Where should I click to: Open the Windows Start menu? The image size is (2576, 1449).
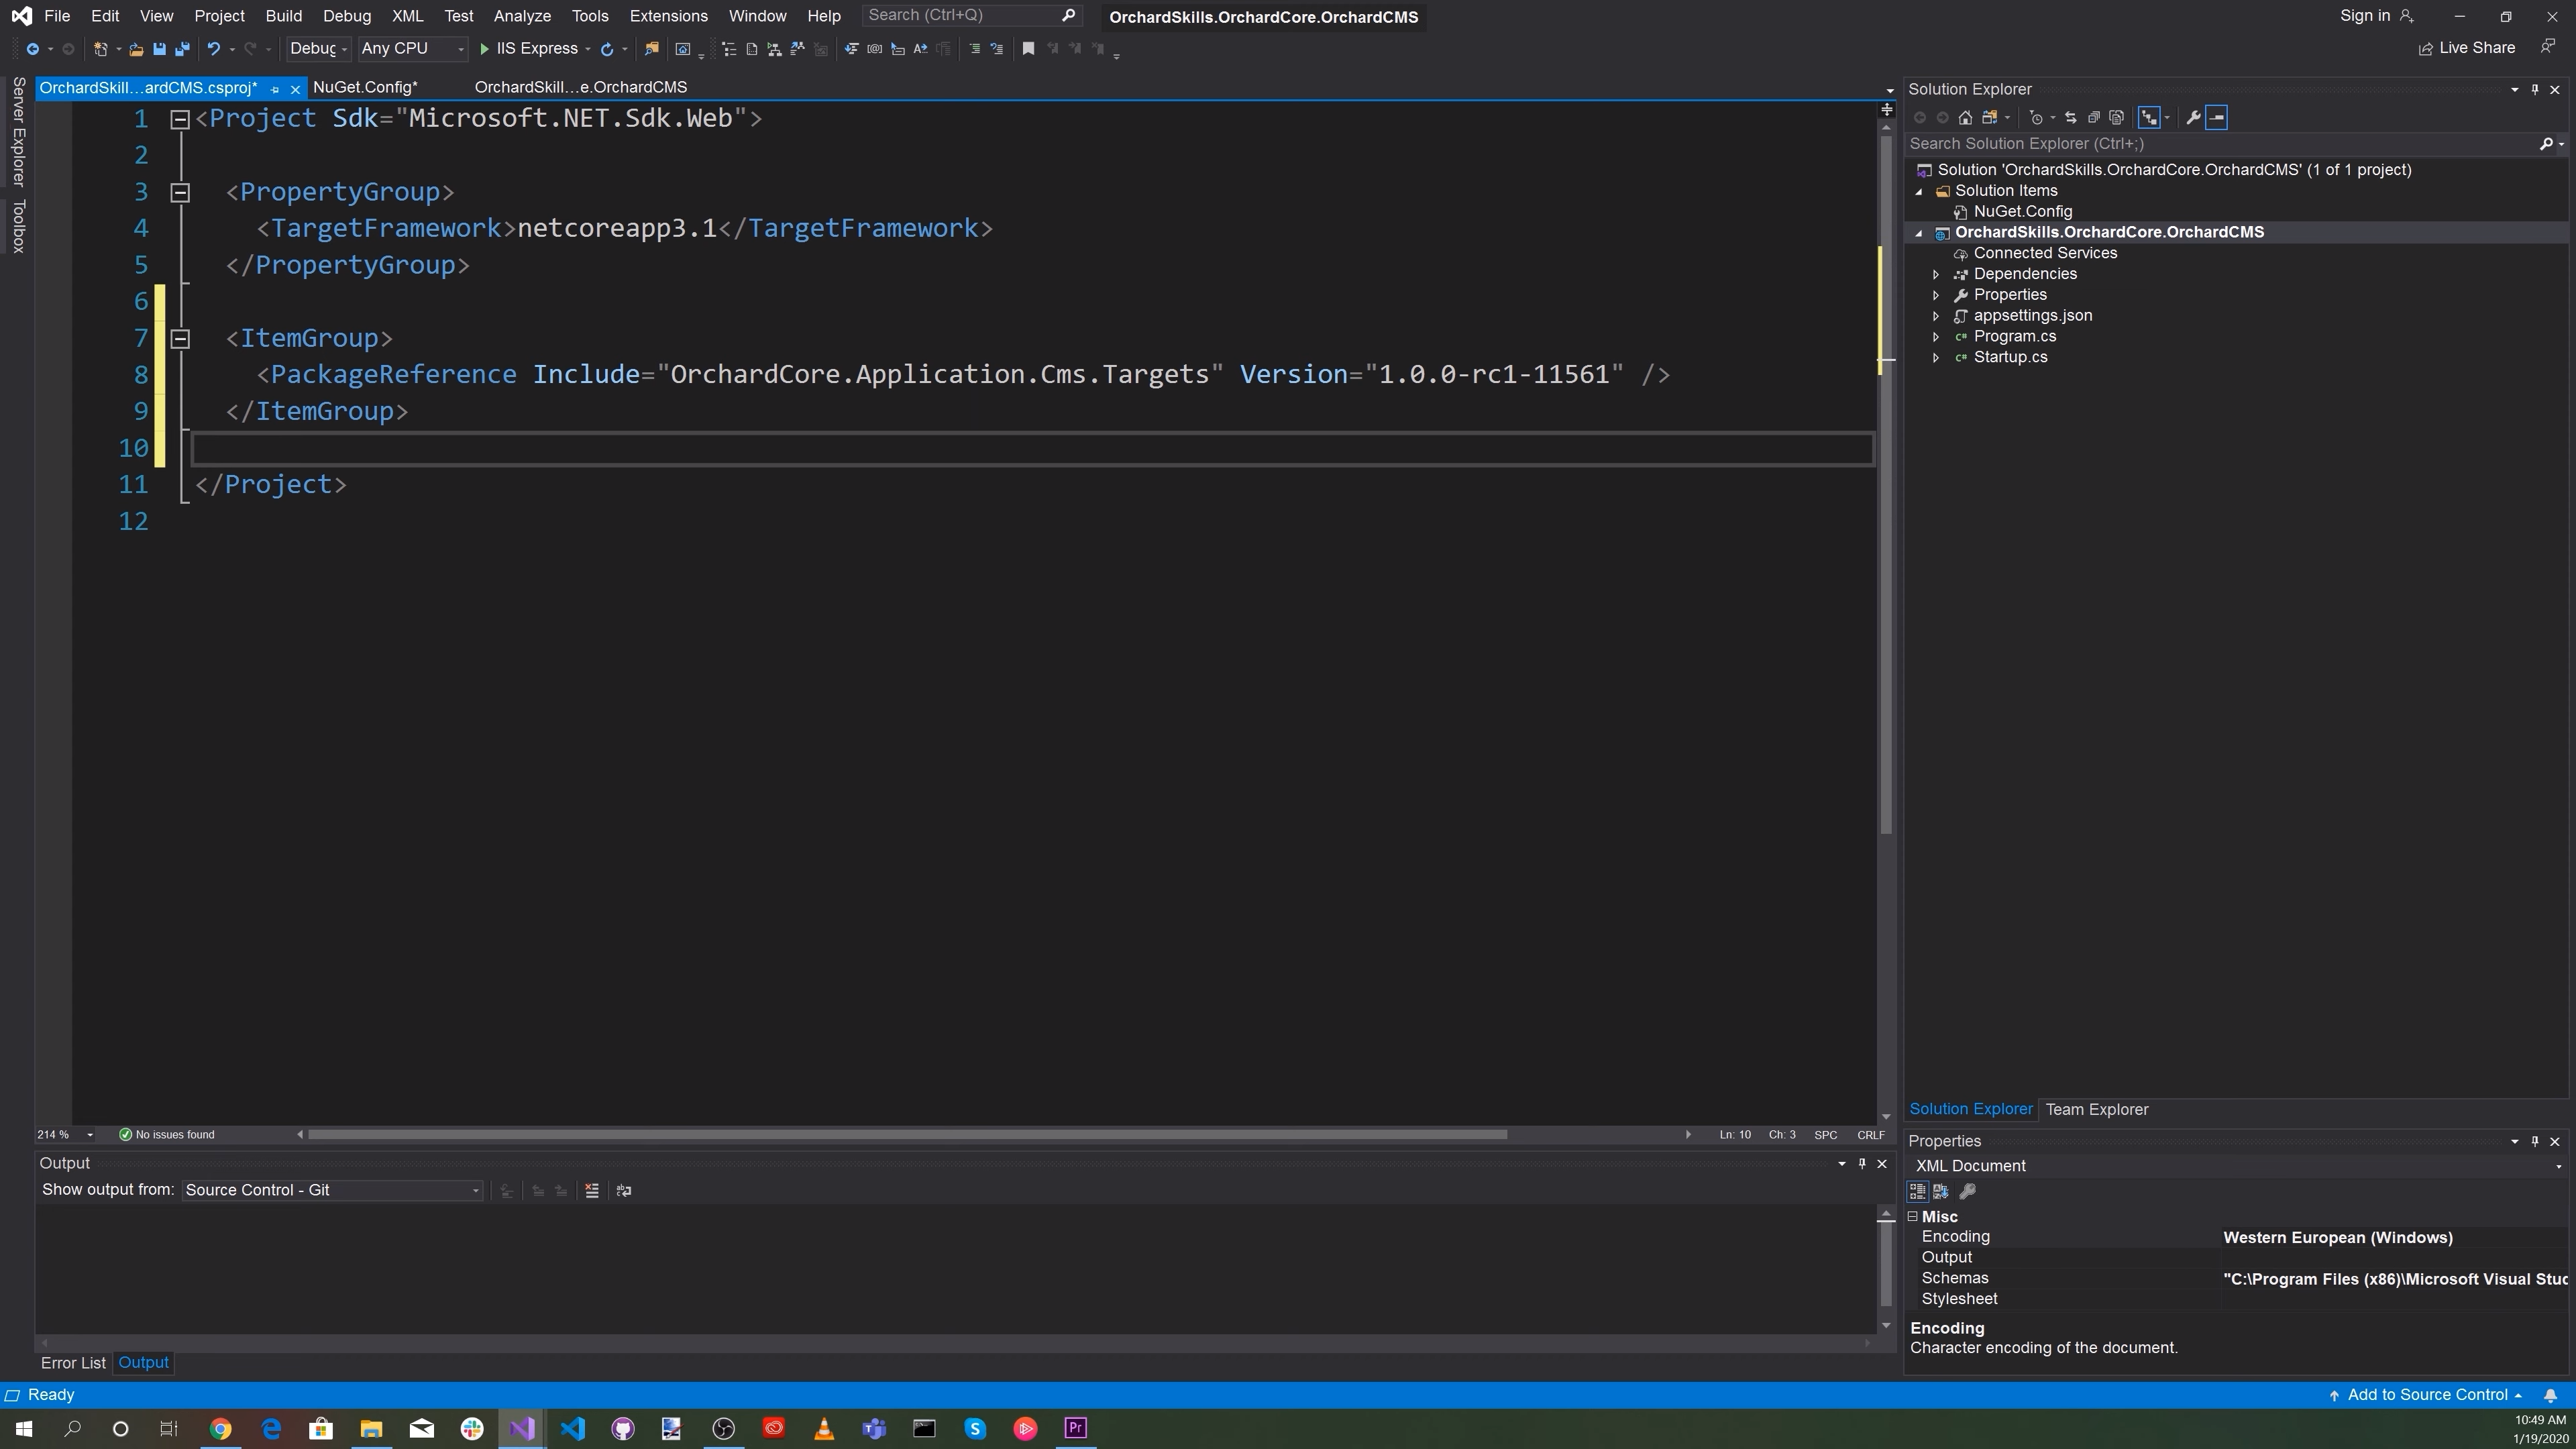[23, 1429]
